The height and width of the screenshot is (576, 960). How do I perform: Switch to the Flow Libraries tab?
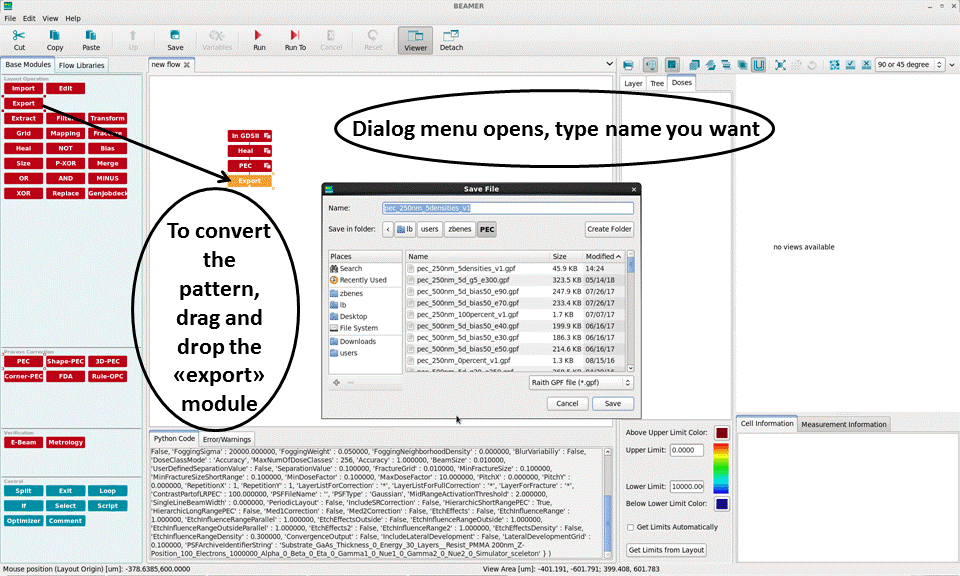81,65
